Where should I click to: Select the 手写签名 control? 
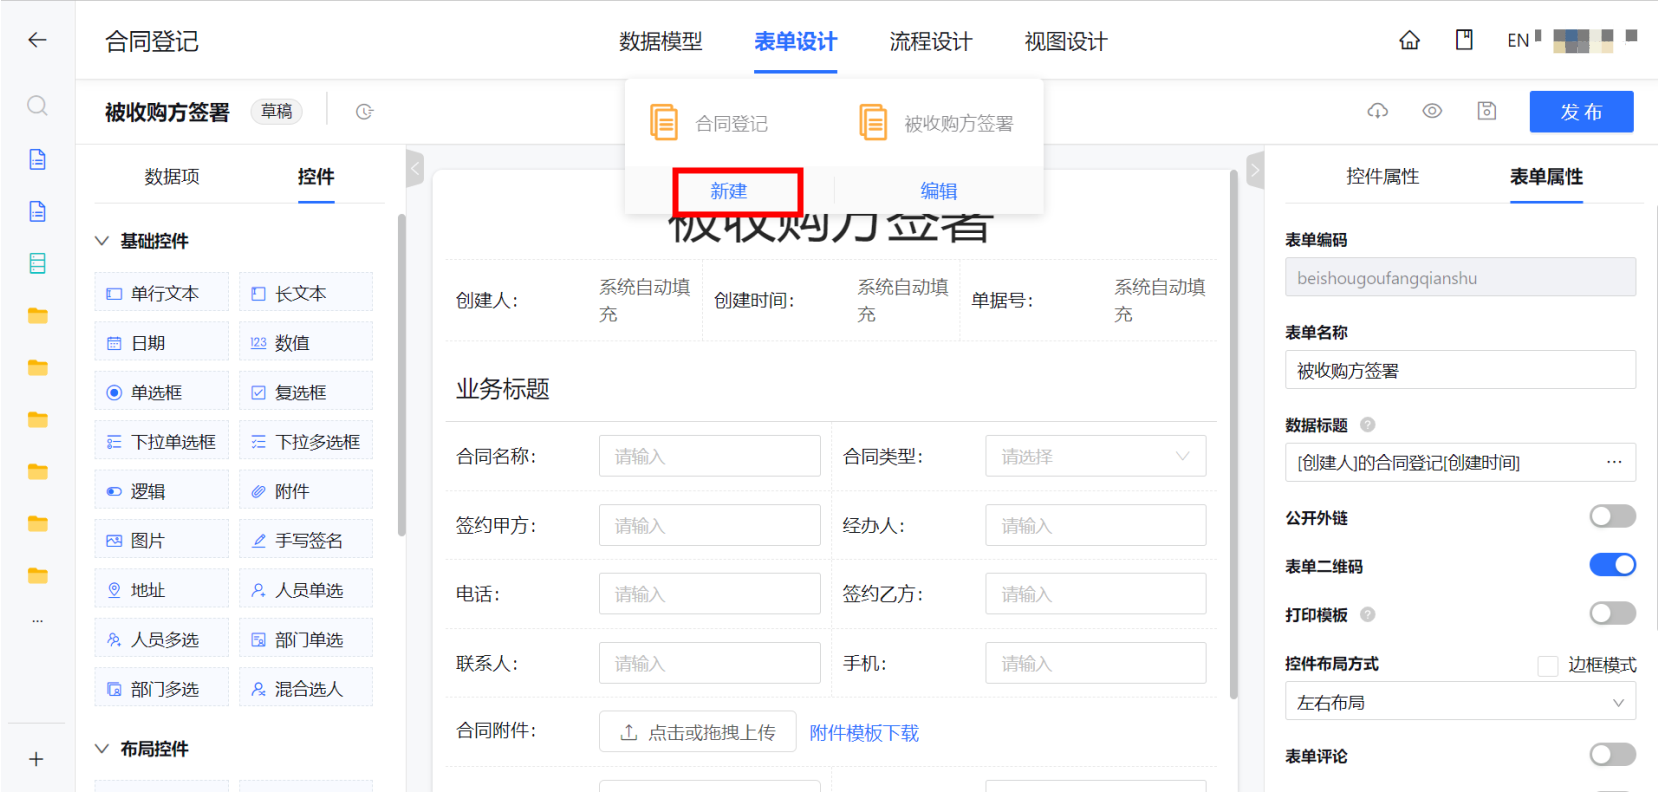click(306, 540)
